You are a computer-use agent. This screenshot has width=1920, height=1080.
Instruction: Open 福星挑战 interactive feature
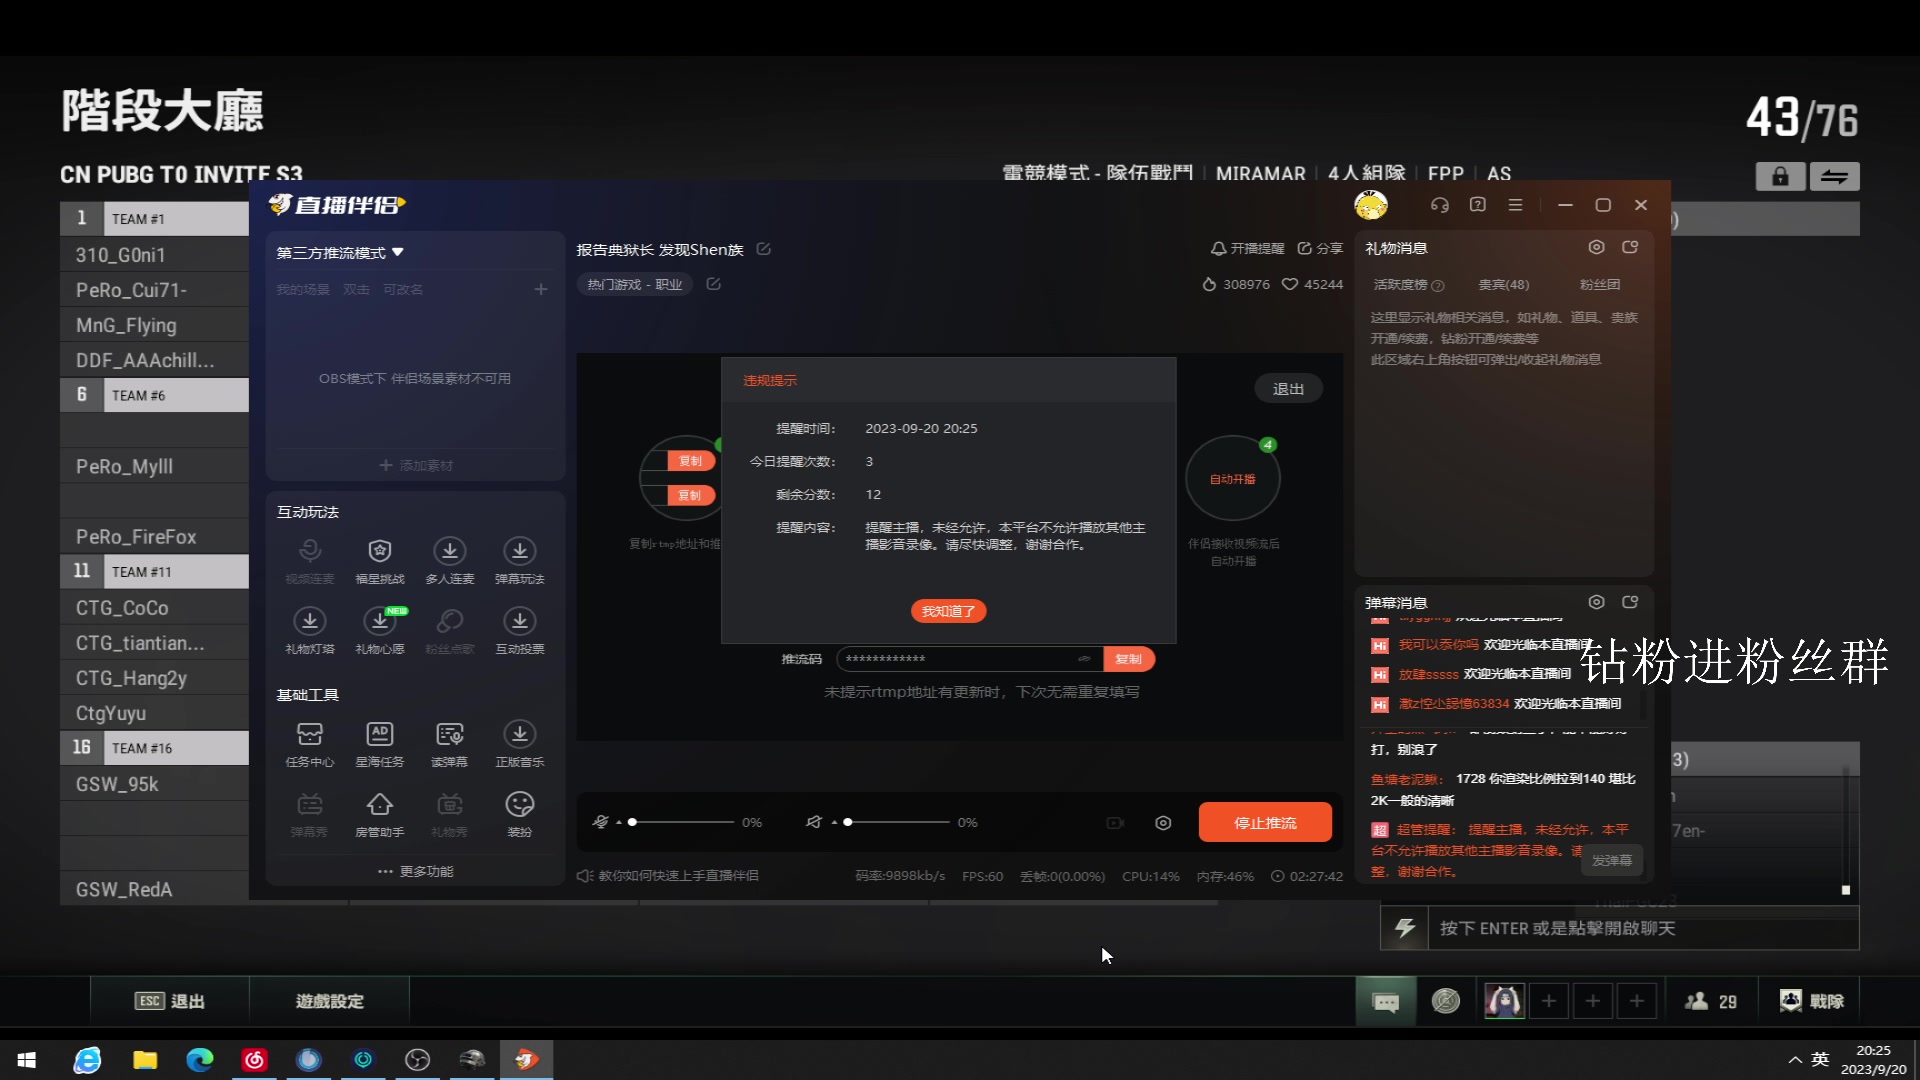[x=380, y=560]
